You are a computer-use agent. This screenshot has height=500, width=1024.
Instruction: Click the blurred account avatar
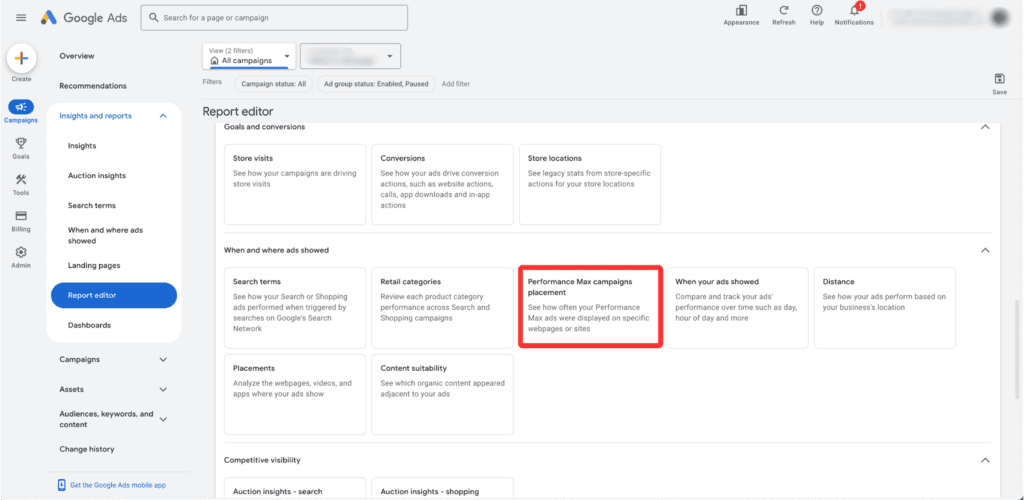tap(999, 18)
